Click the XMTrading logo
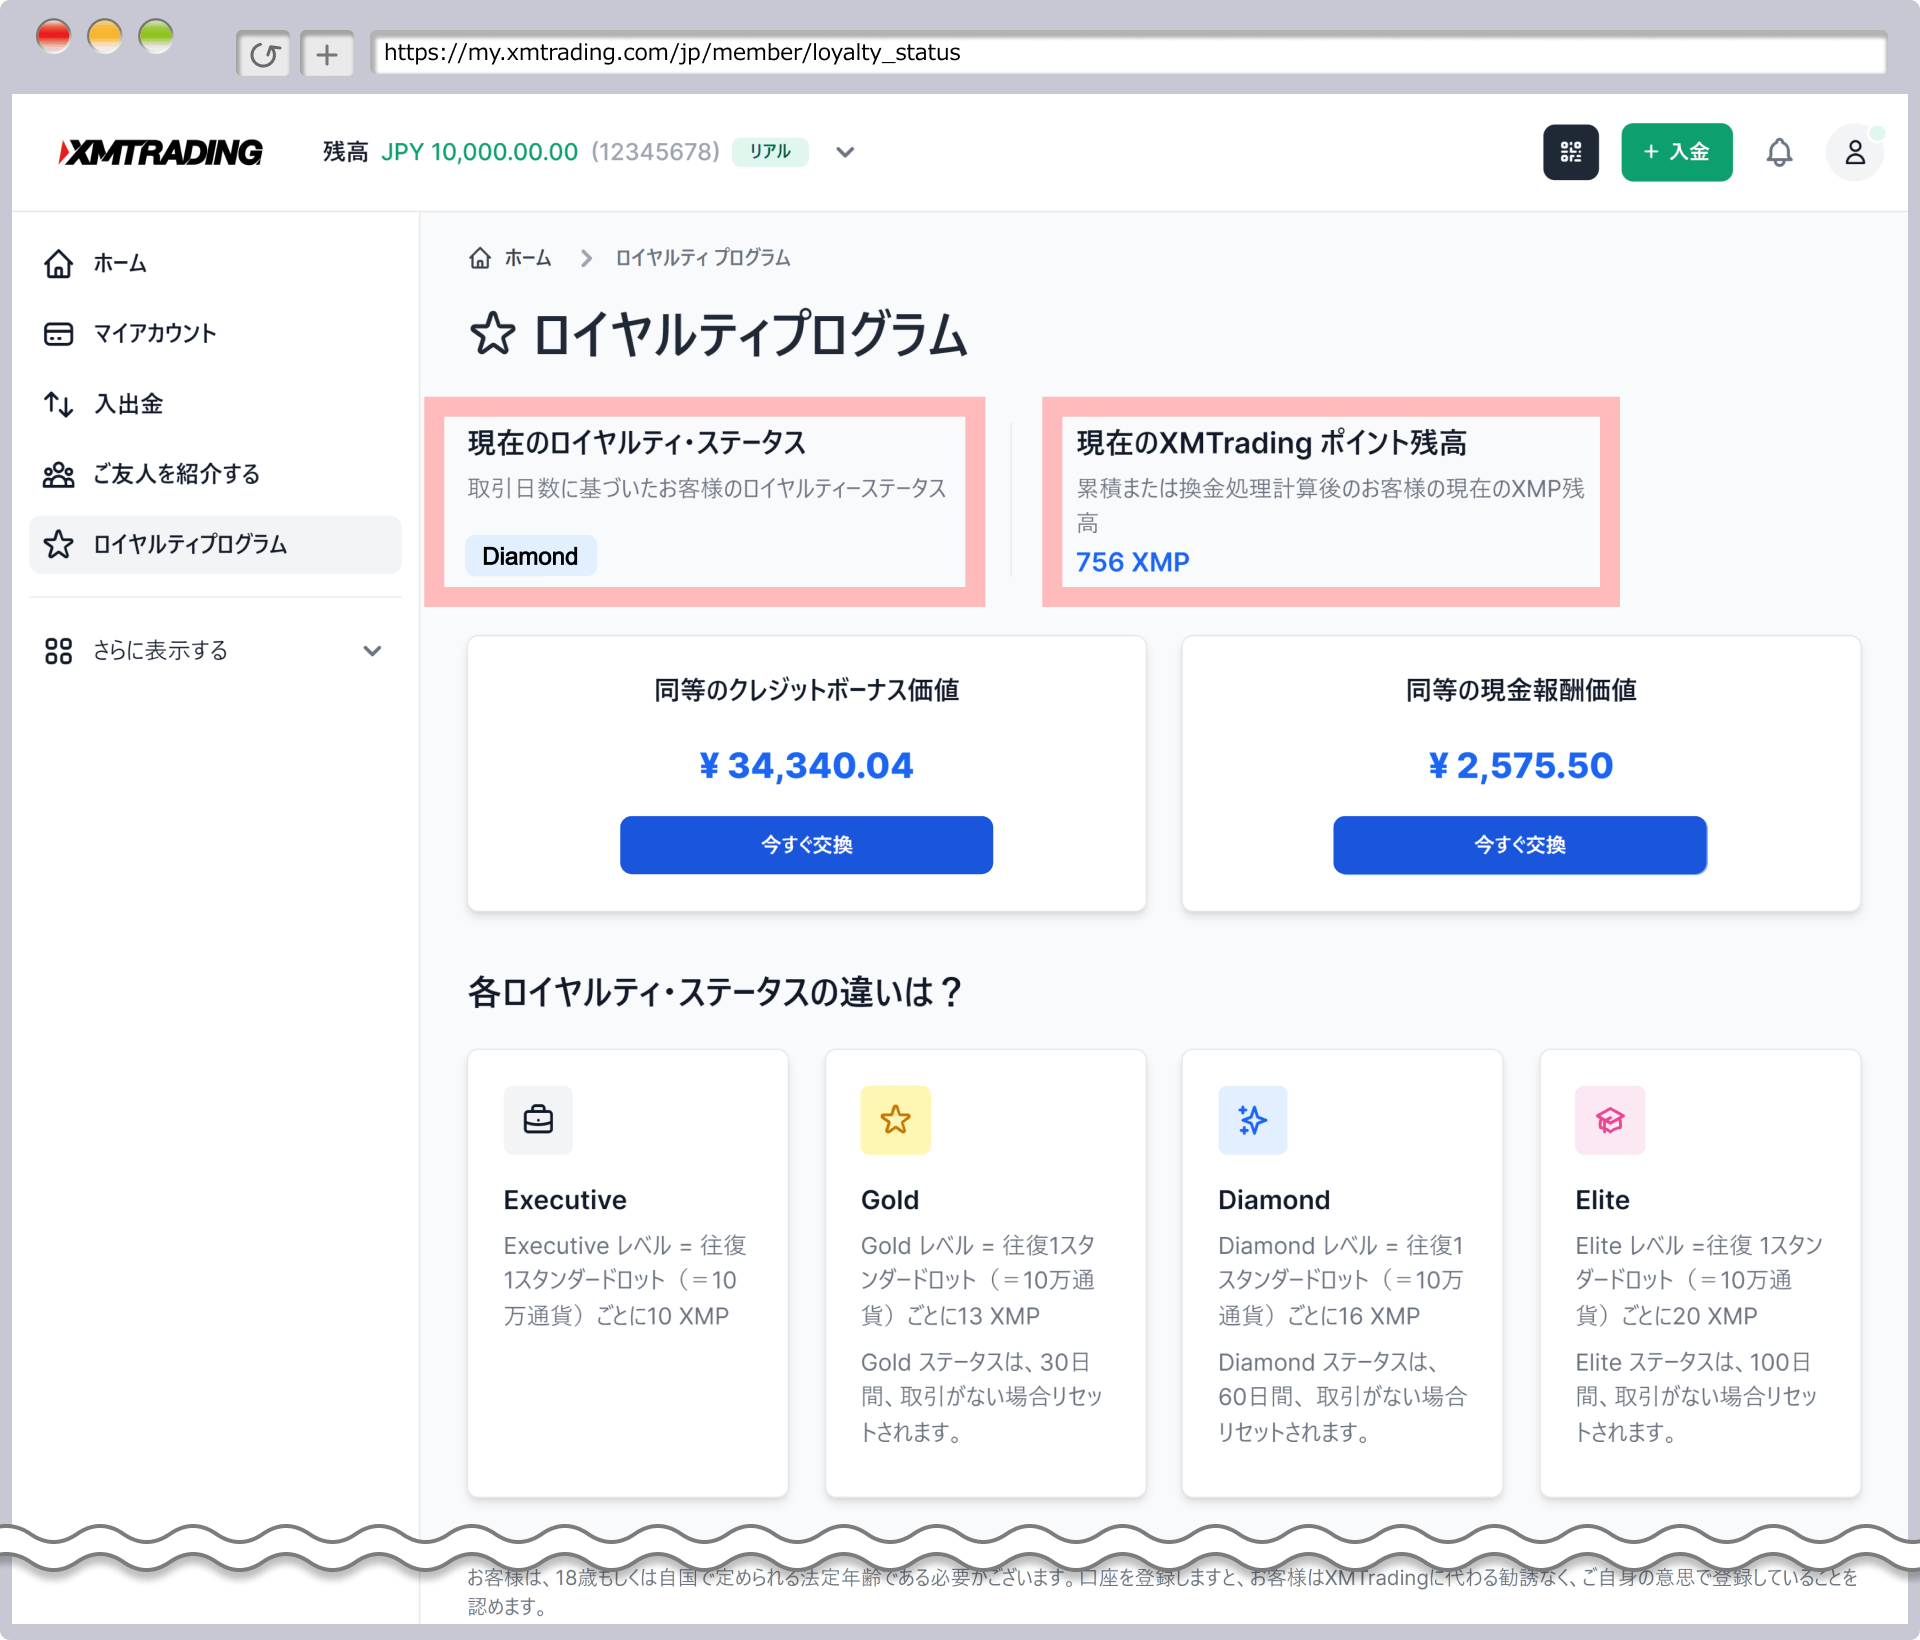This screenshot has width=1920, height=1640. click(161, 152)
